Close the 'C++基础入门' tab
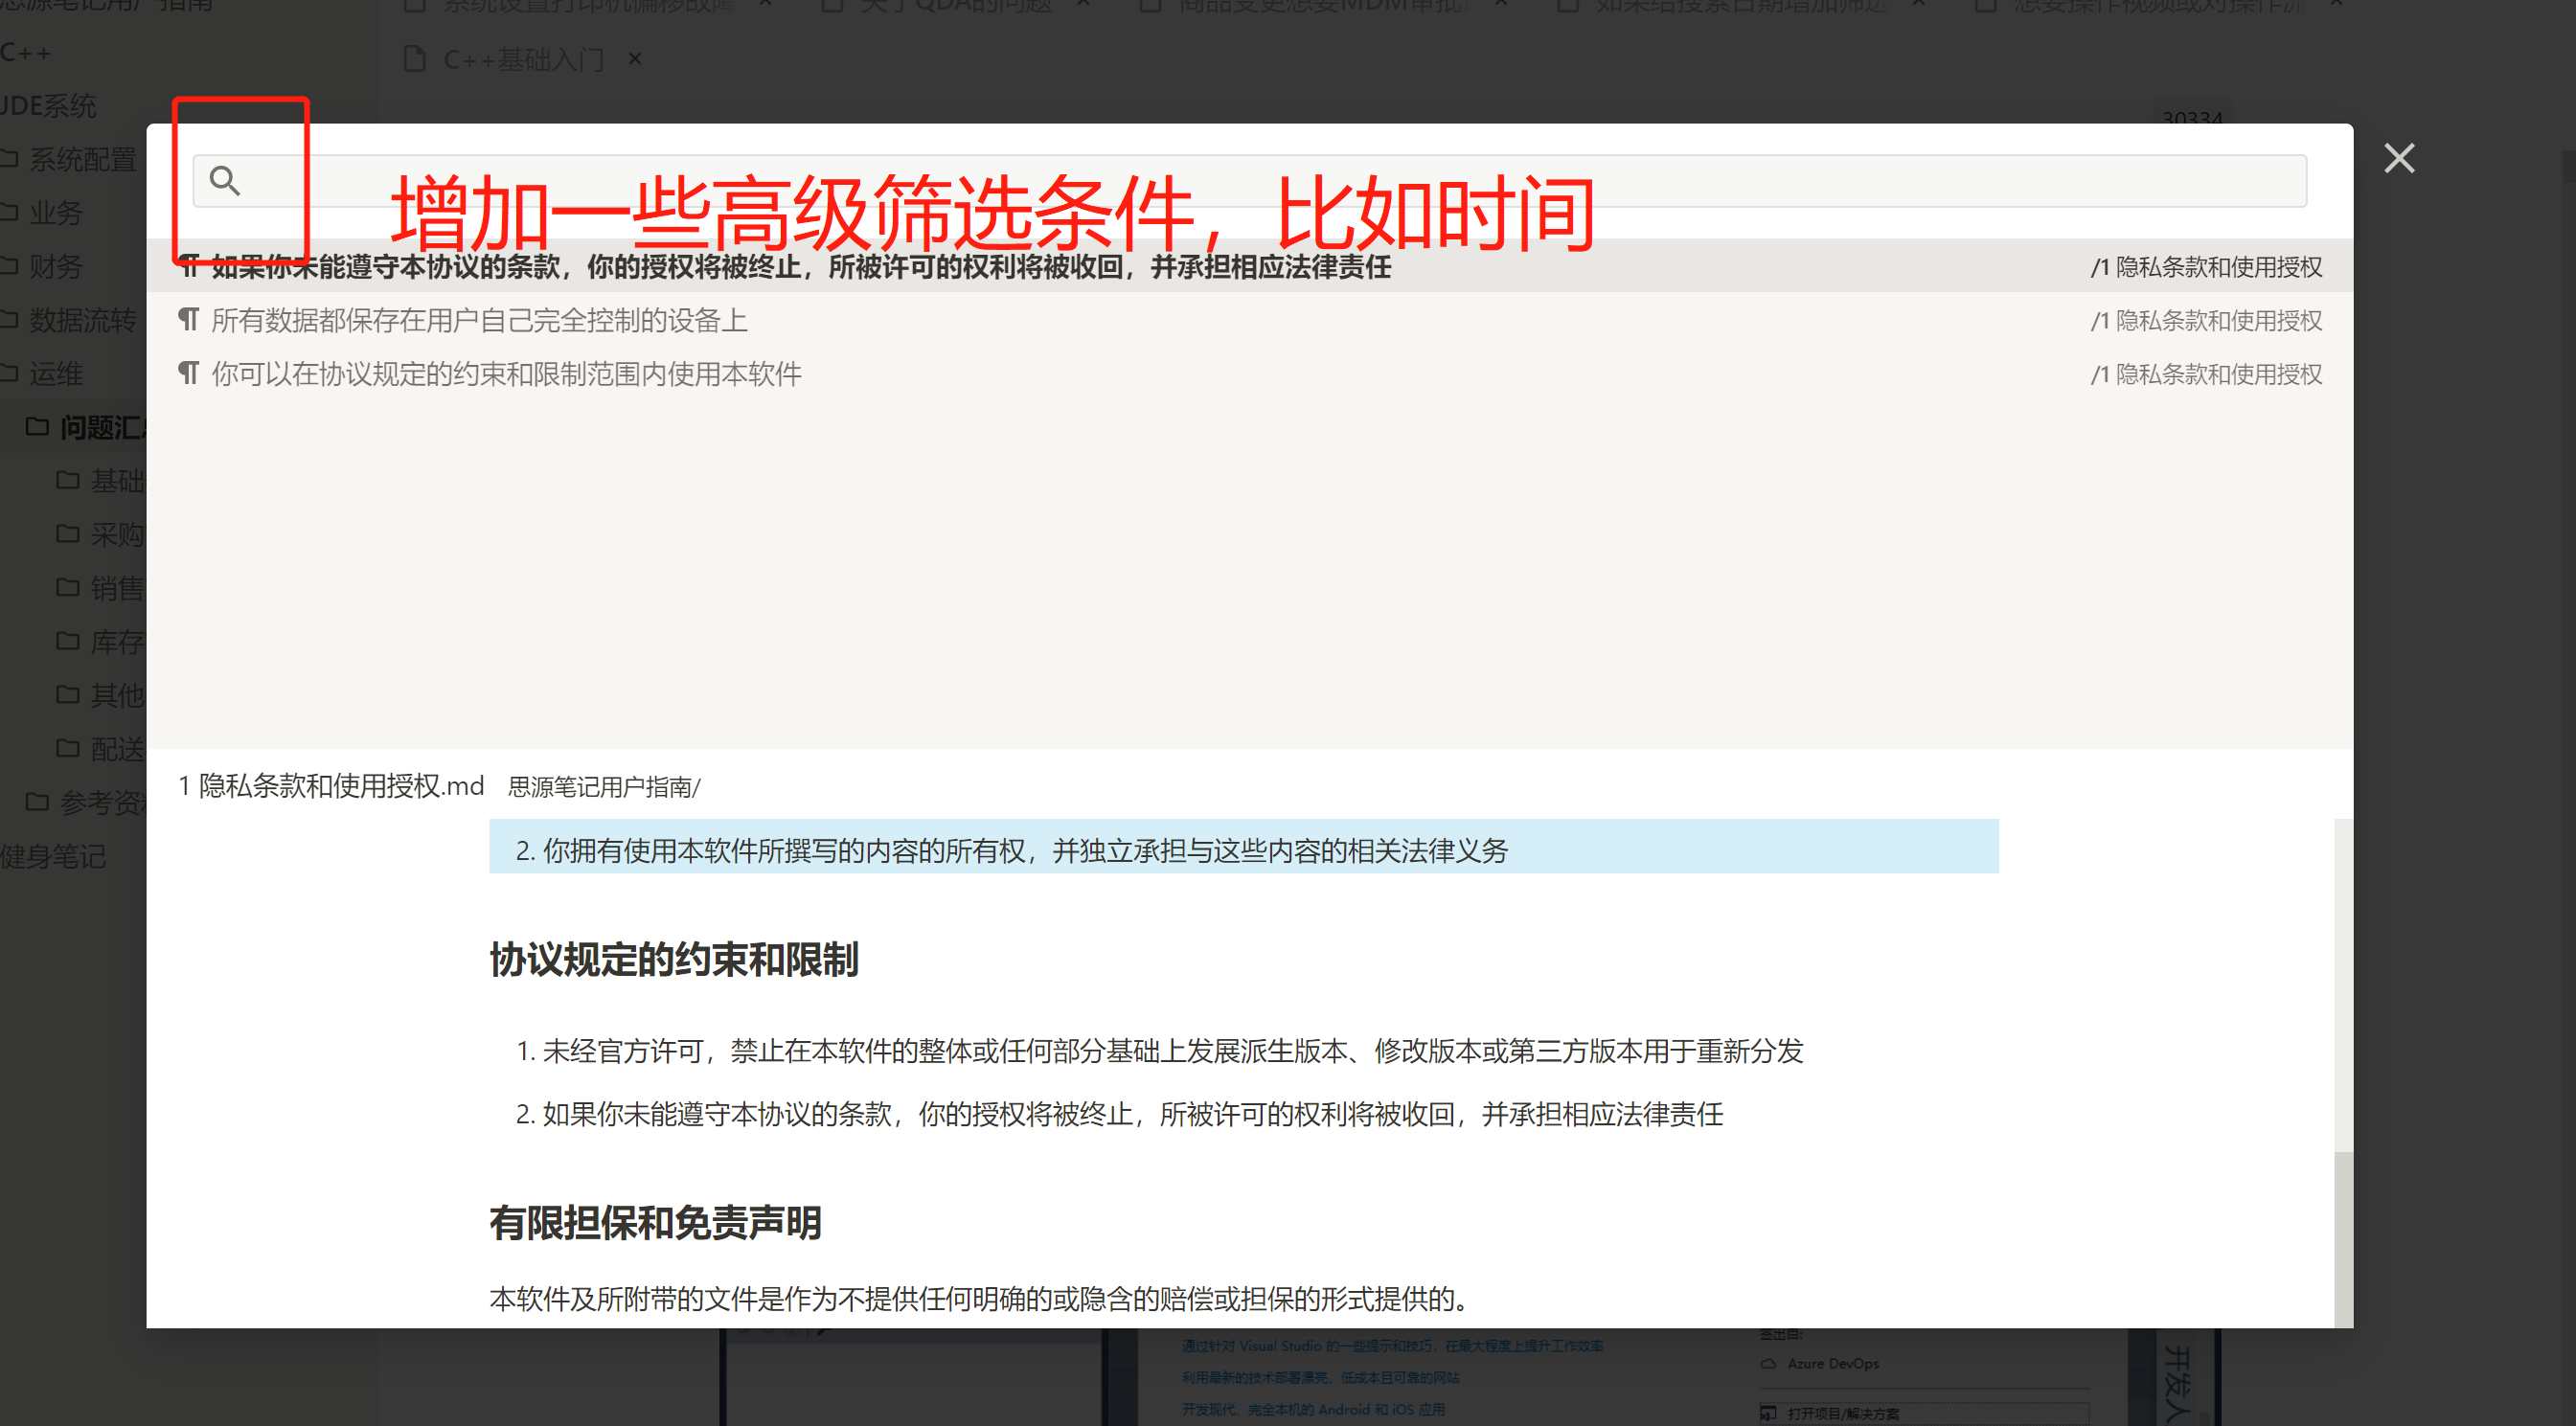Image resolution: width=2576 pixels, height=1426 pixels. point(635,59)
